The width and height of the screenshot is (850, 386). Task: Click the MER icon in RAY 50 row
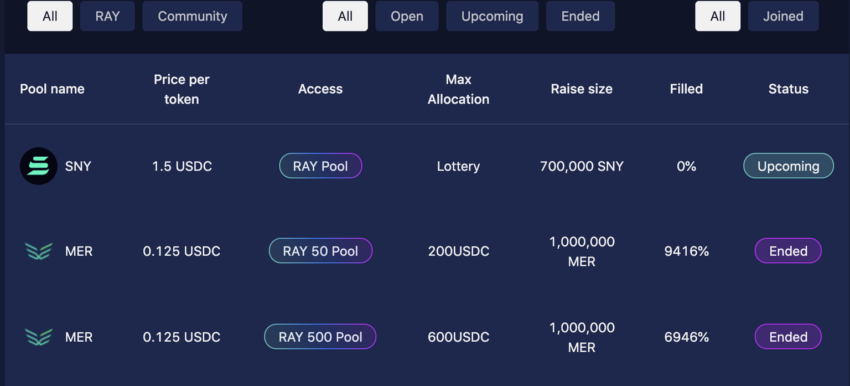coord(38,251)
